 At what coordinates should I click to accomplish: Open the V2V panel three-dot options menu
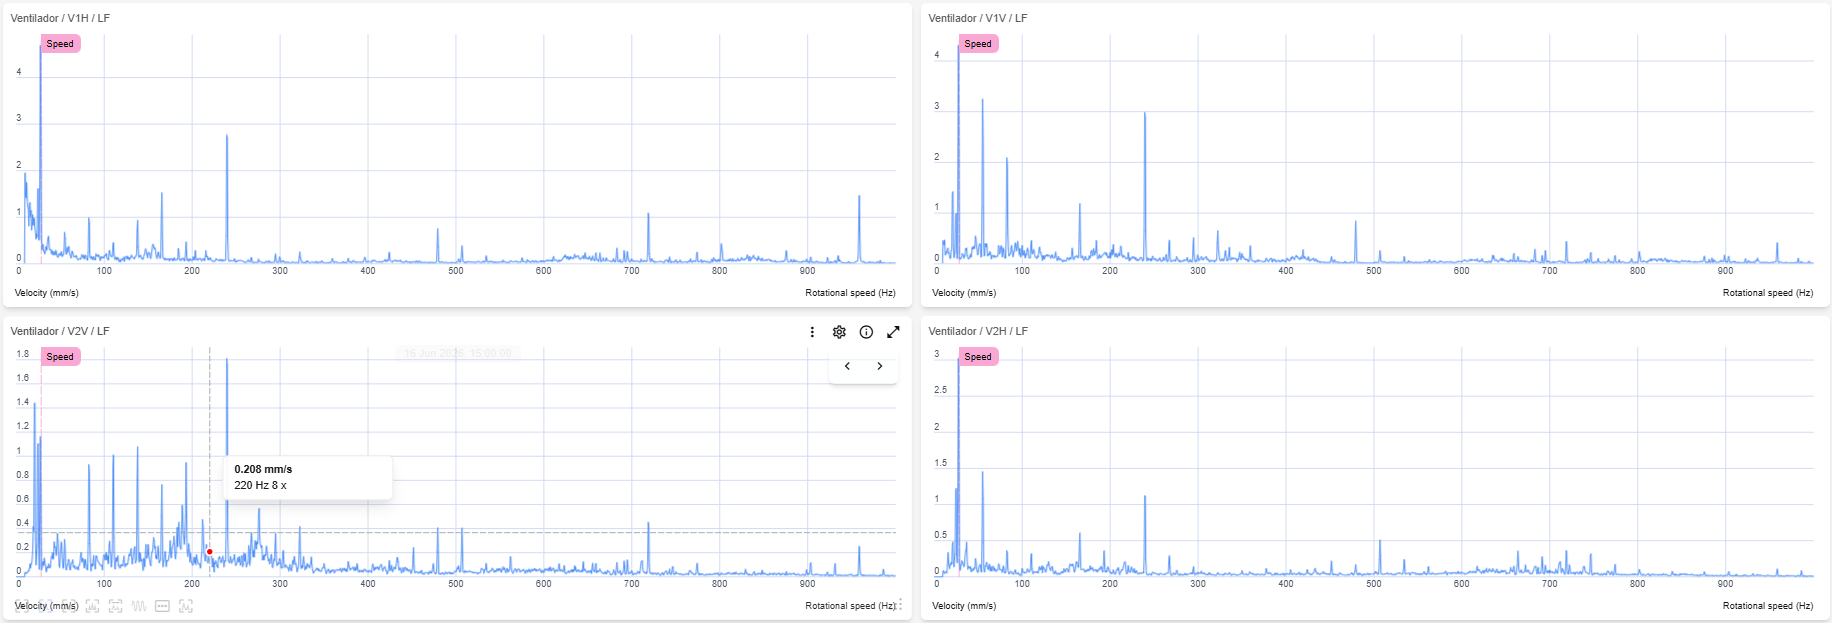pos(812,332)
